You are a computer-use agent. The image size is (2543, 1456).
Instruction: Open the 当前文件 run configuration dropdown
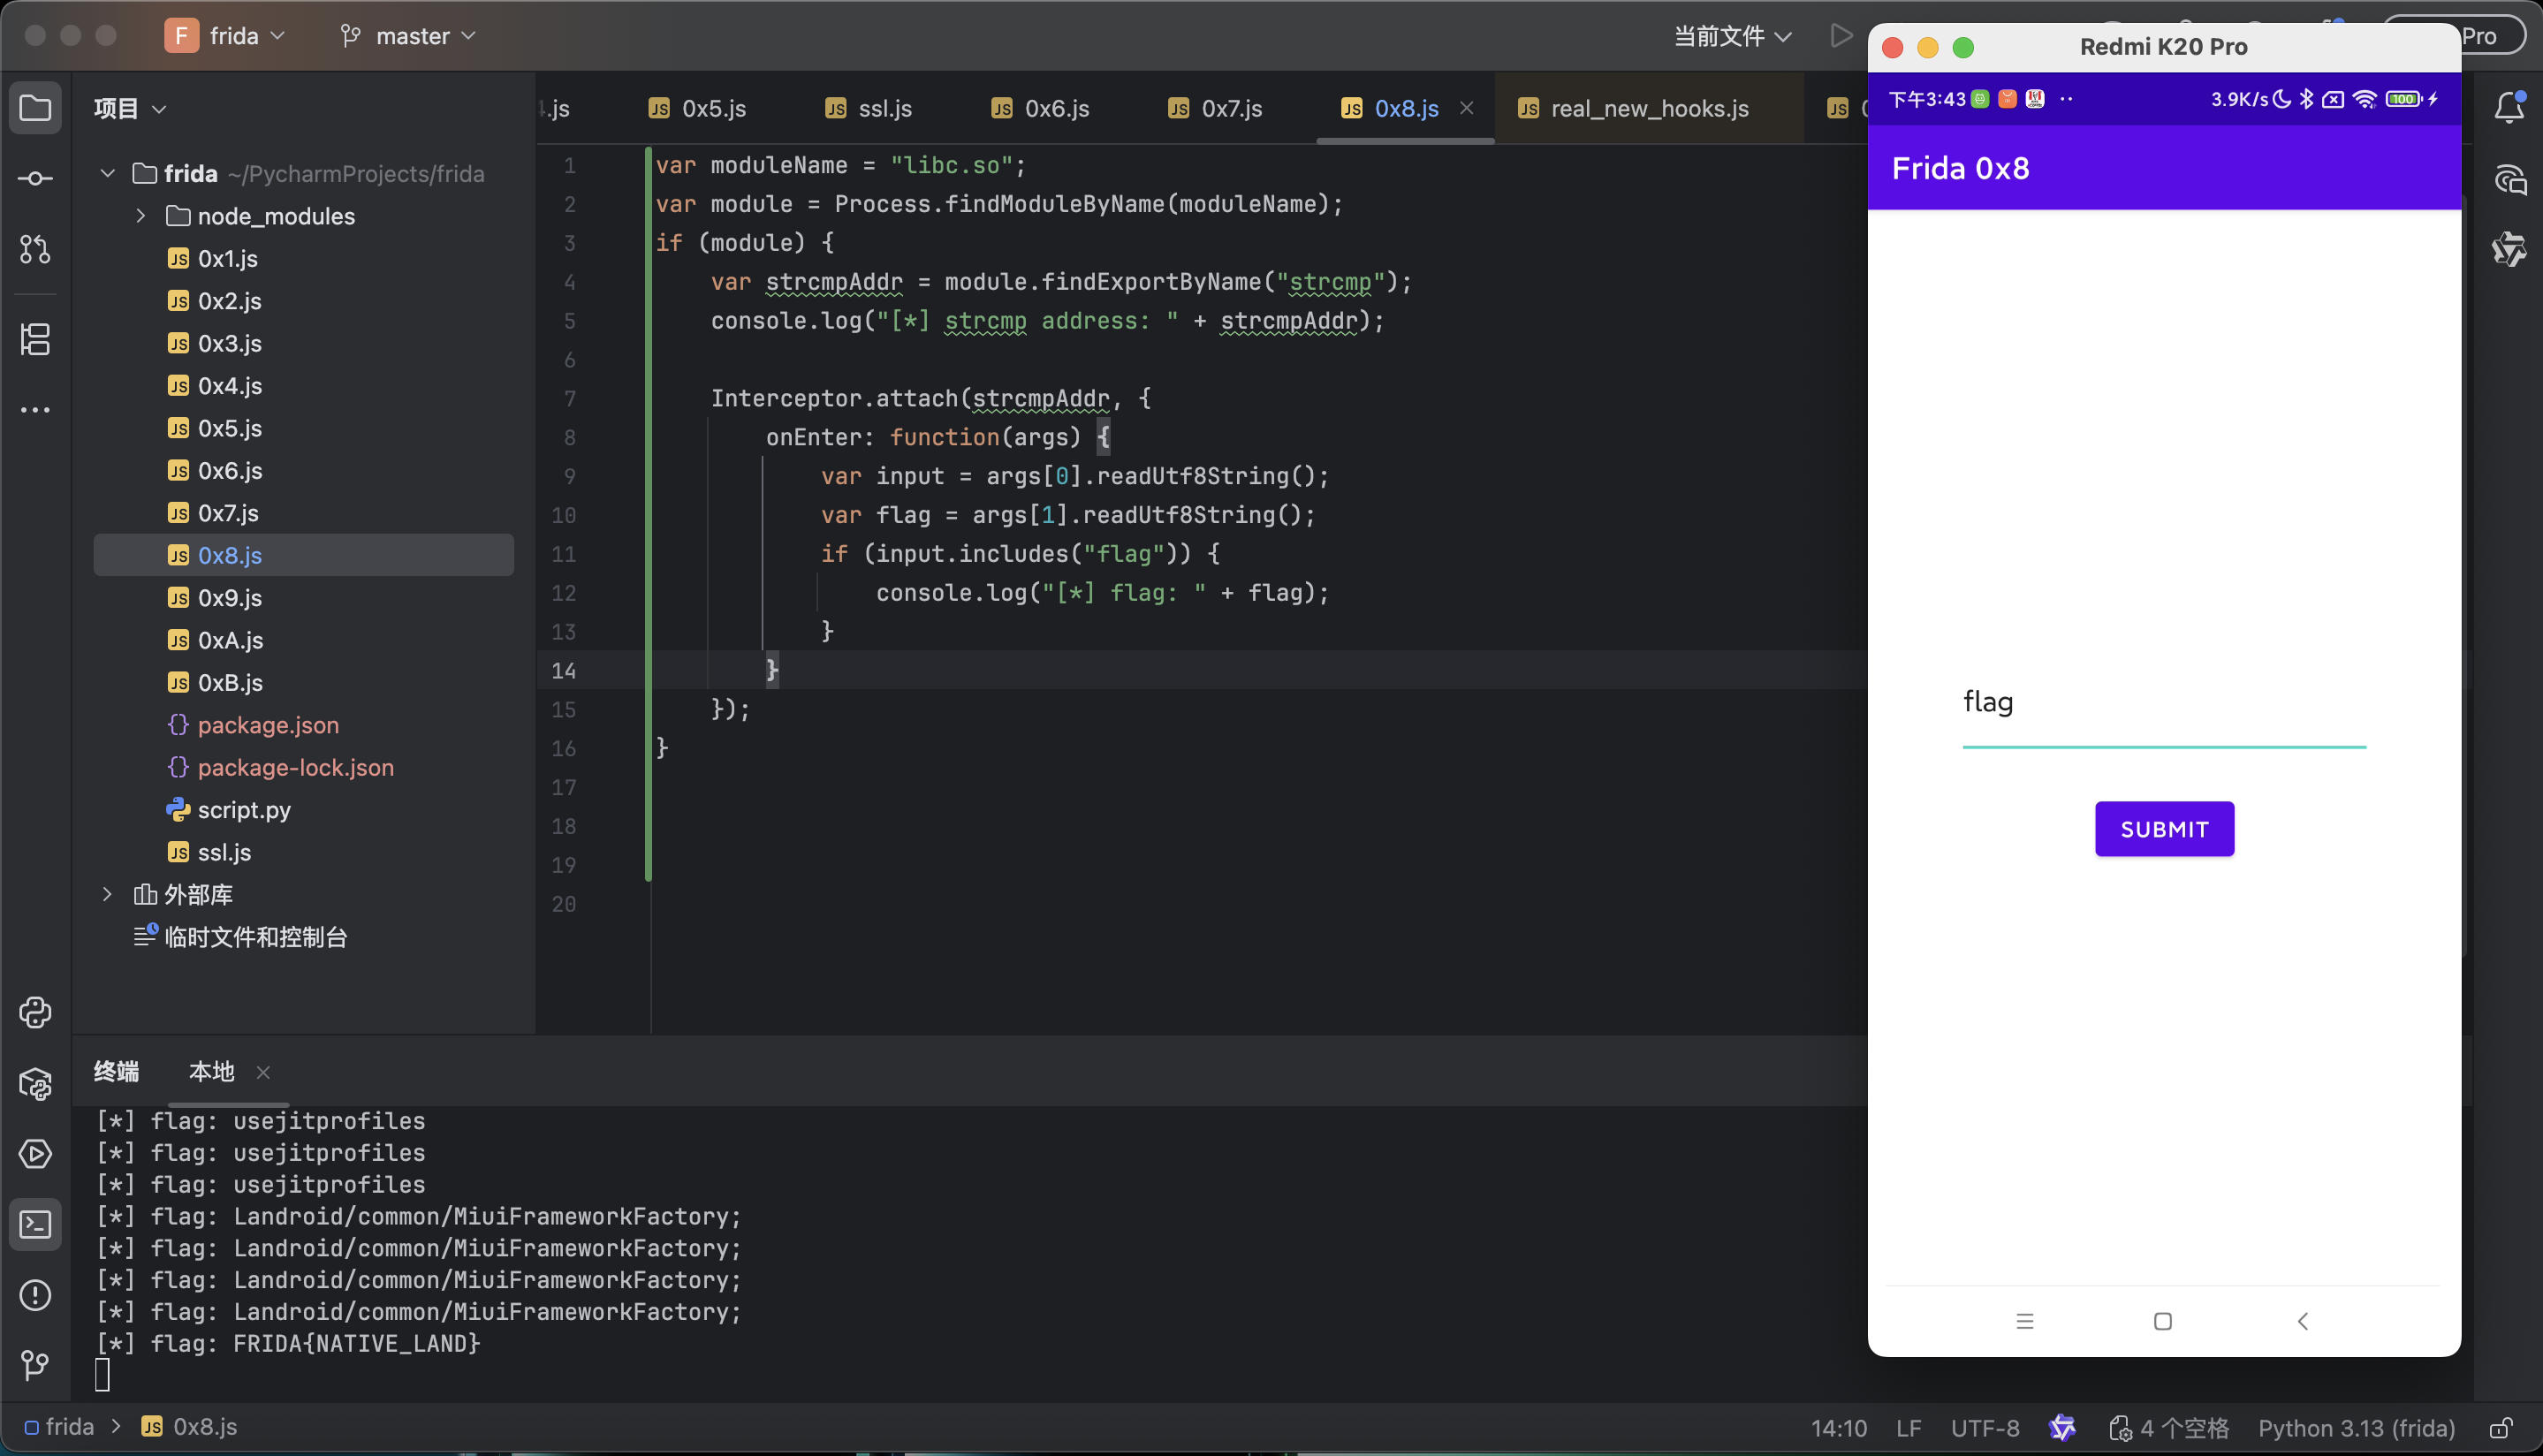(1732, 36)
